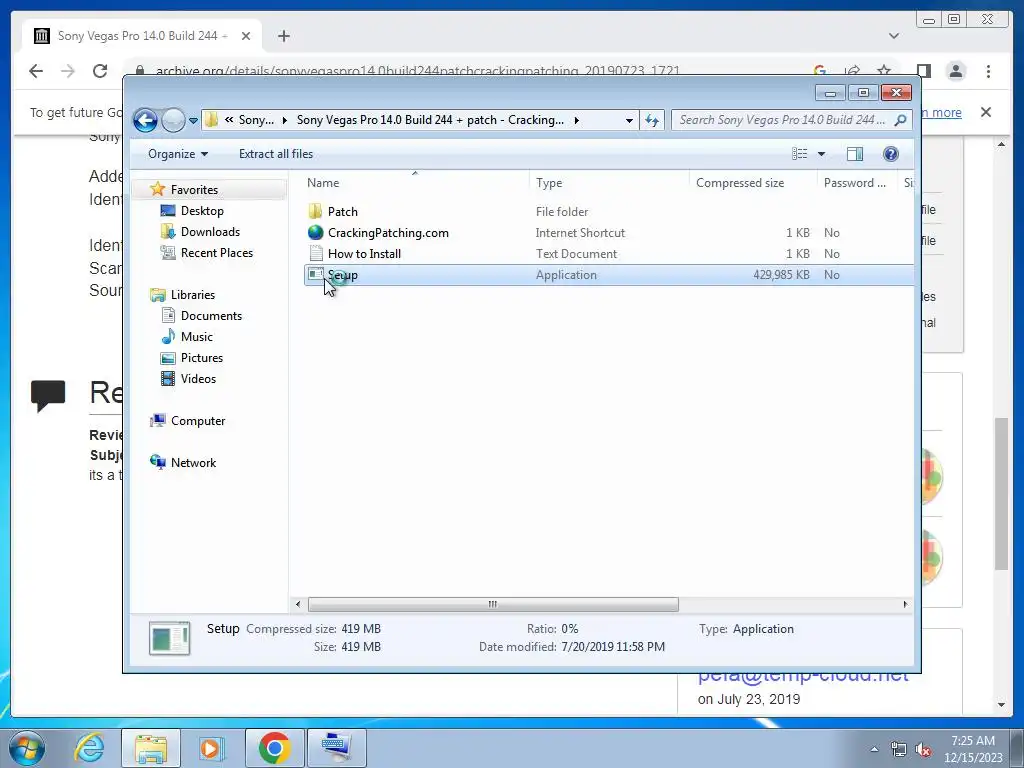
Task: Select Computer in the navigation pane
Action: click(x=197, y=421)
